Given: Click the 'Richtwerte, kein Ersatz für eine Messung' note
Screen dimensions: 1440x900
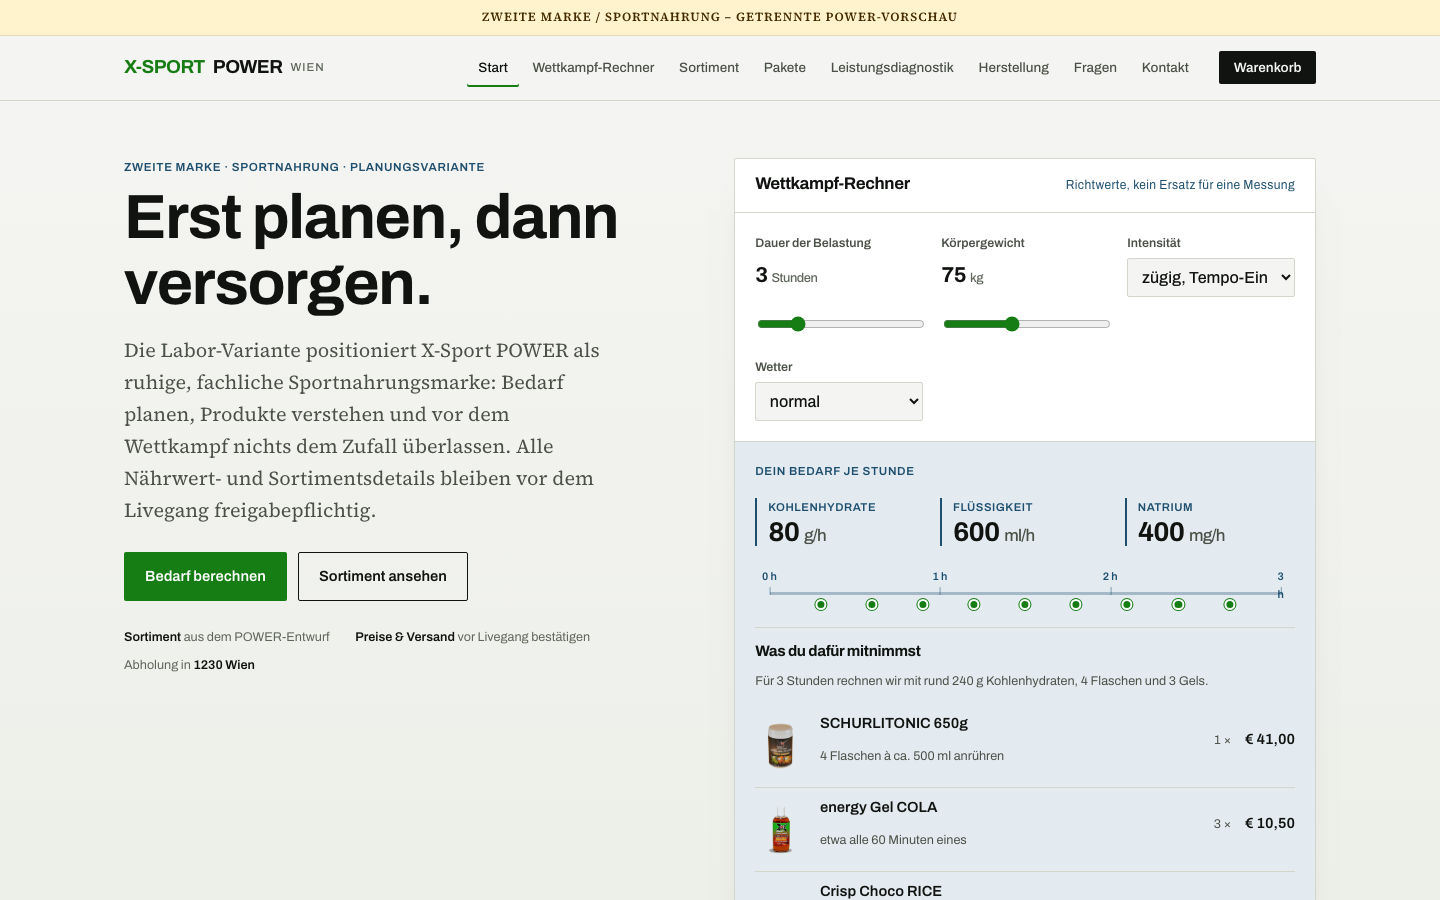Looking at the screenshot, I should pos(1180,185).
